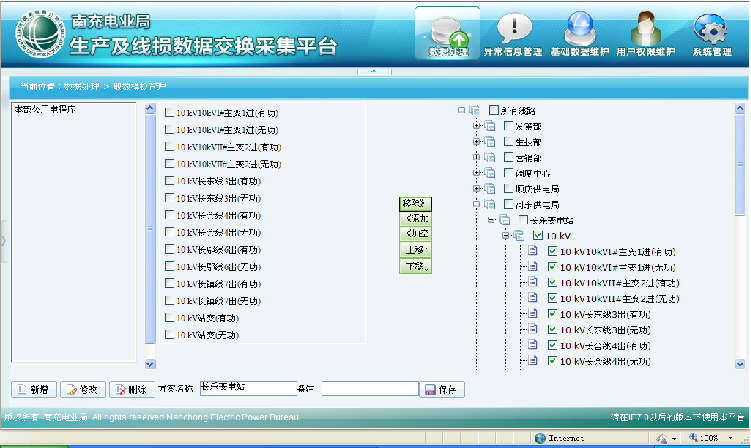Open 用户权限维护 user icon
This screenshot has width=751, height=448.
coord(642,31)
